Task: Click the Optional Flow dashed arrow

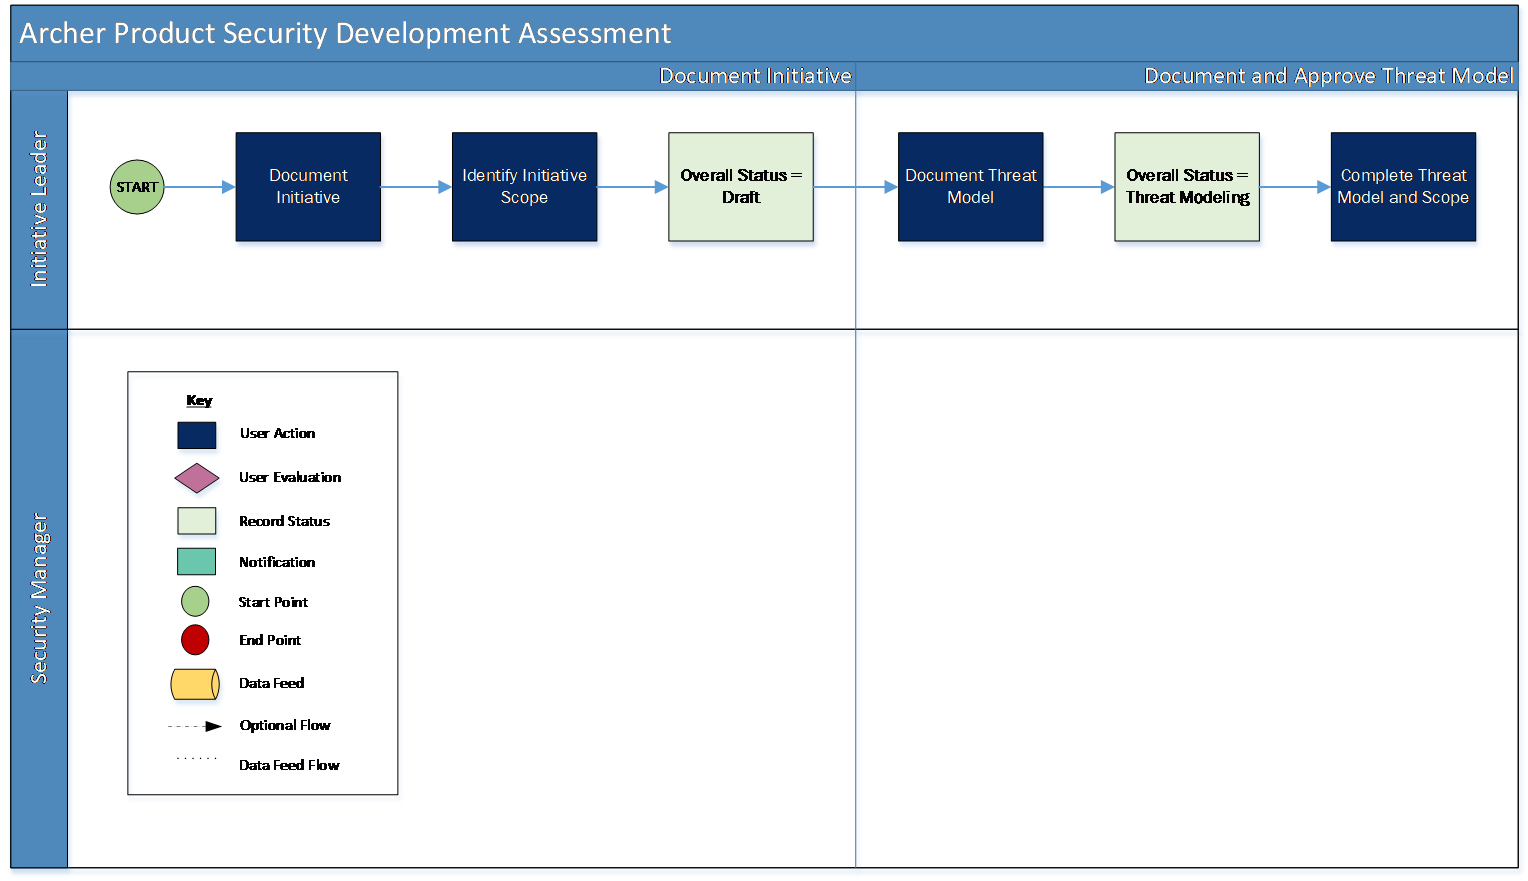Action: click(x=195, y=726)
